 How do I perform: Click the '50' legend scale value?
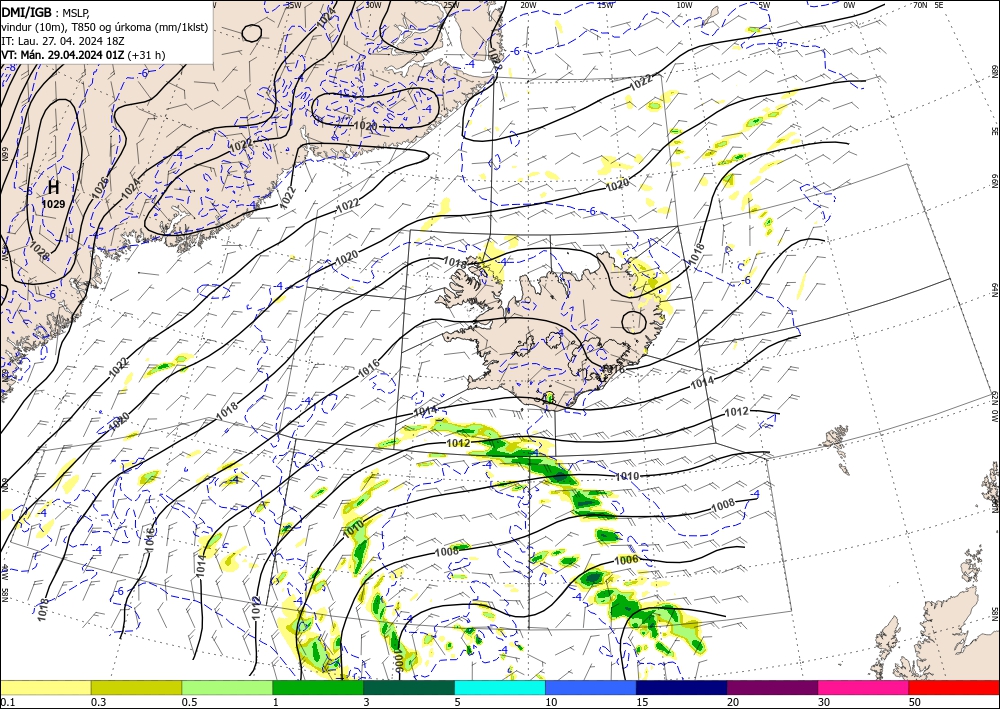(915, 702)
